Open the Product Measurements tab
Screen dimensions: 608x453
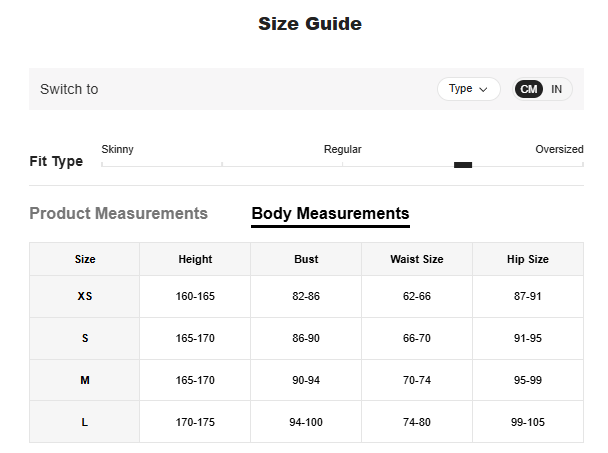[118, 213]
